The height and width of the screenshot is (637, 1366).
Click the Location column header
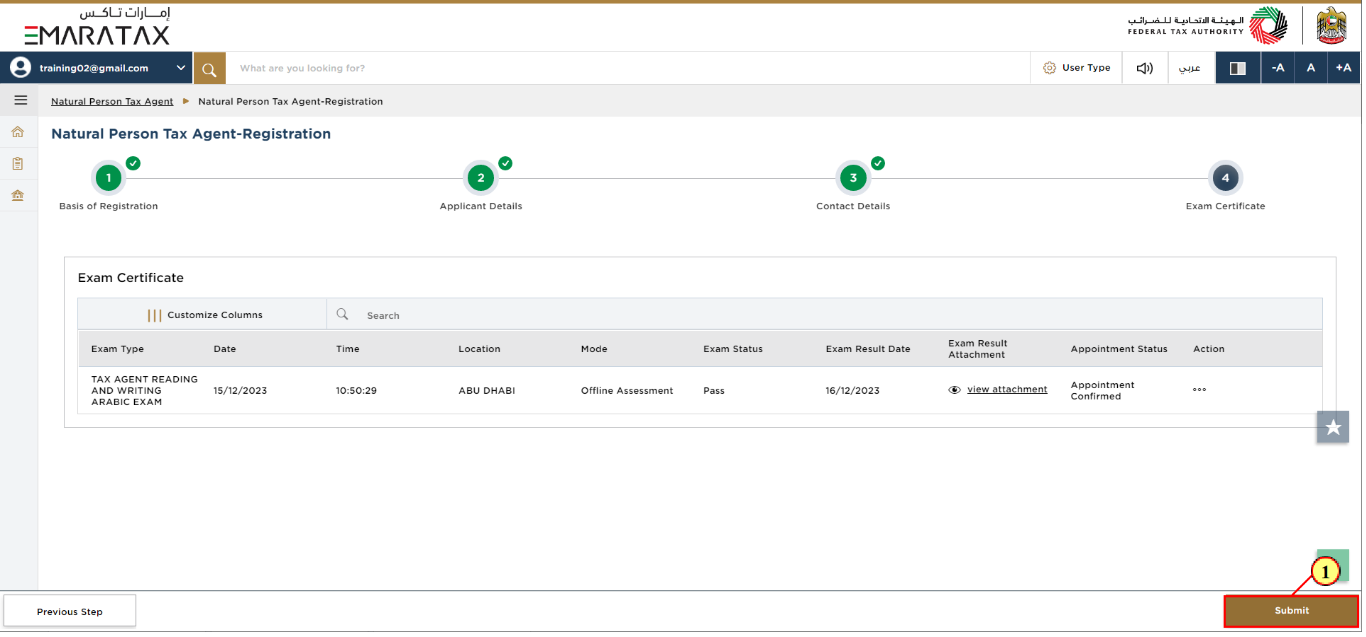click(479, 349)
